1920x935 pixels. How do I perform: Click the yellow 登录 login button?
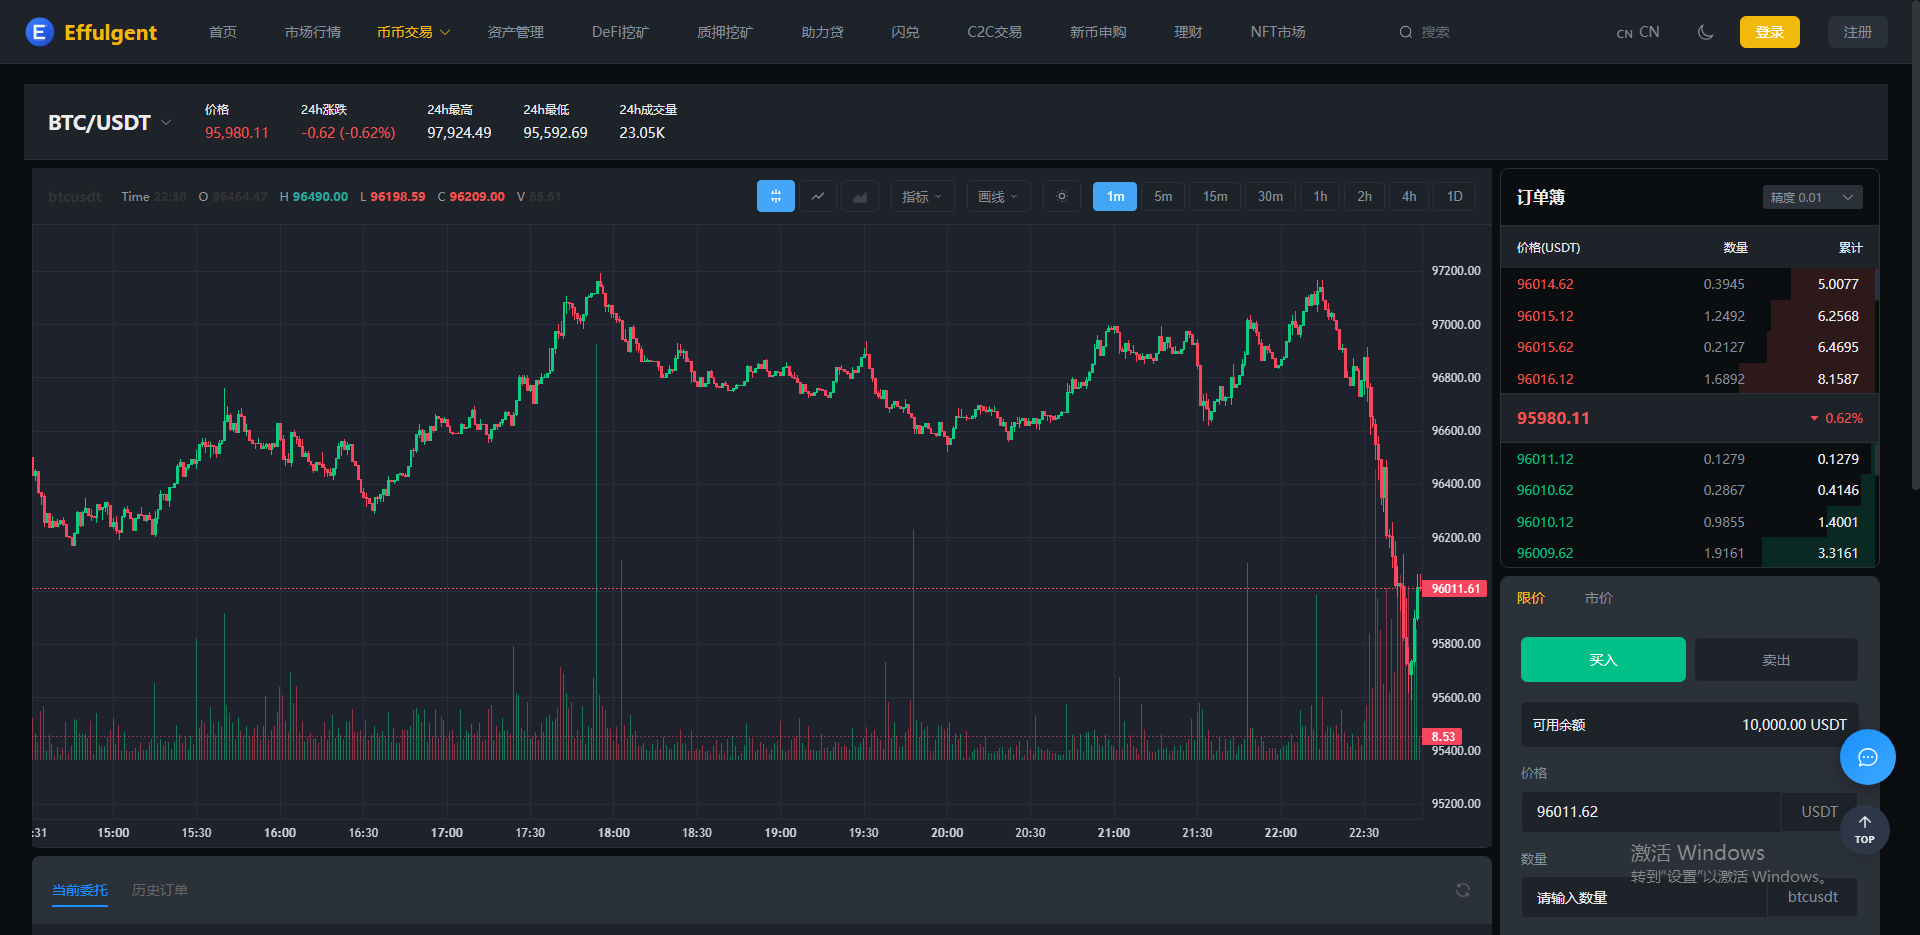(x=1769, y=32)
